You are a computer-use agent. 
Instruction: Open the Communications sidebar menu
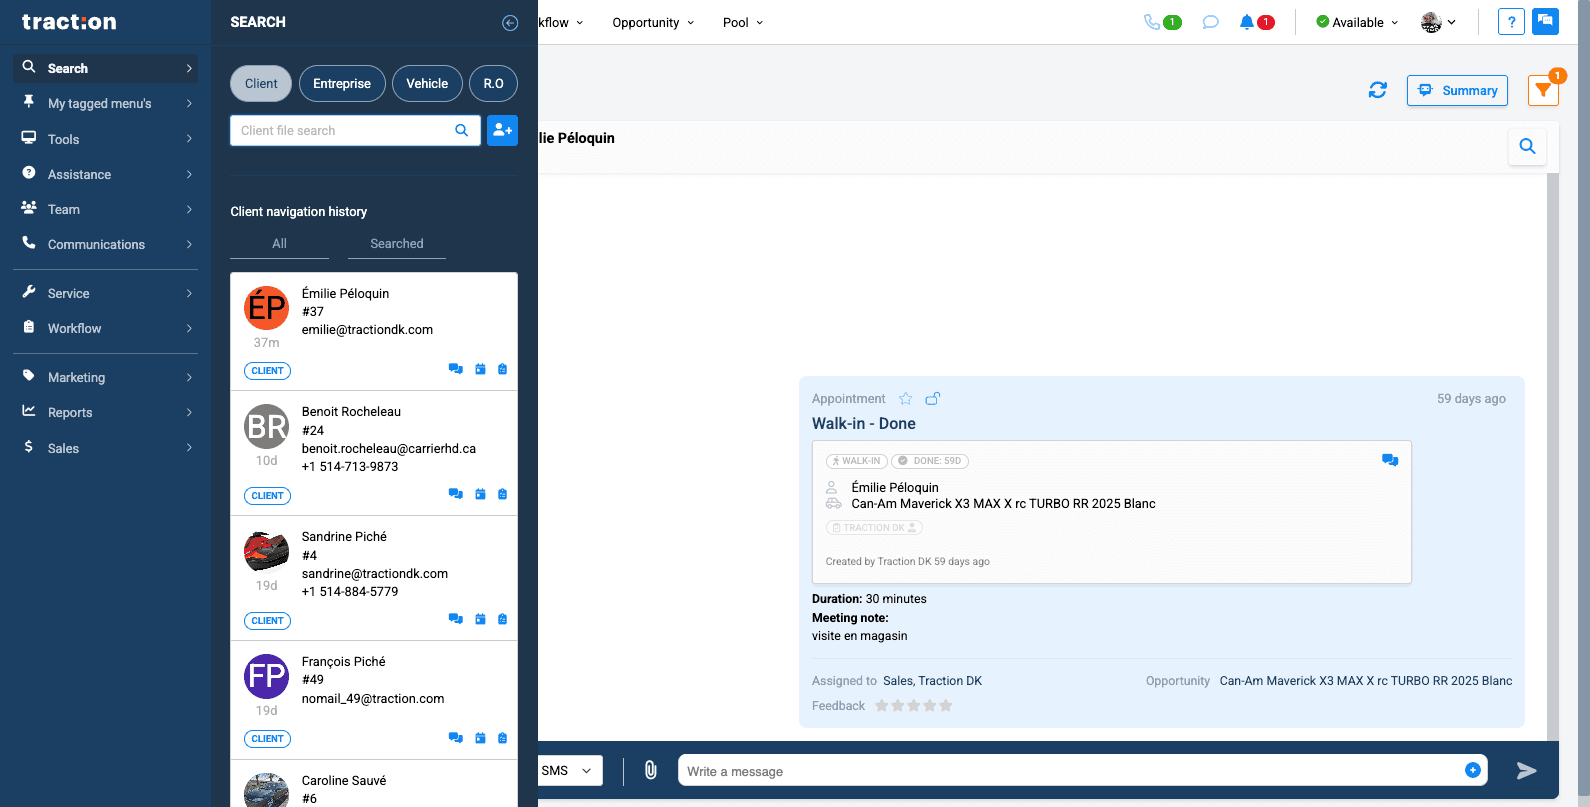[x=106, y=244]
